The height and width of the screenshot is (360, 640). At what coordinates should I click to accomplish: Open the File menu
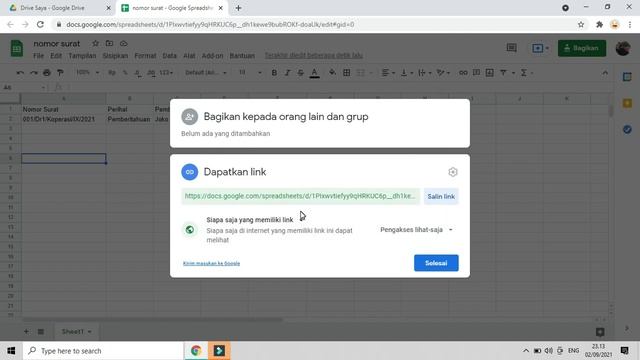(38, 56)
